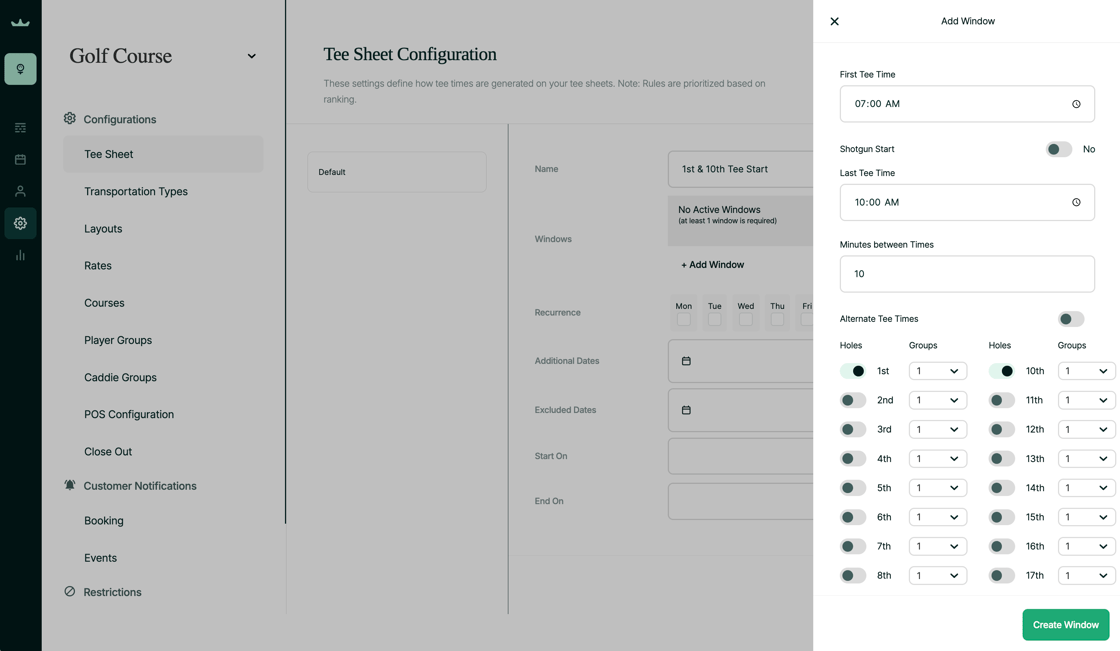Screen dimensions: 1120x651
Task: Open Groups dropdown for the 10th hole
Action: click(1086, 371)
